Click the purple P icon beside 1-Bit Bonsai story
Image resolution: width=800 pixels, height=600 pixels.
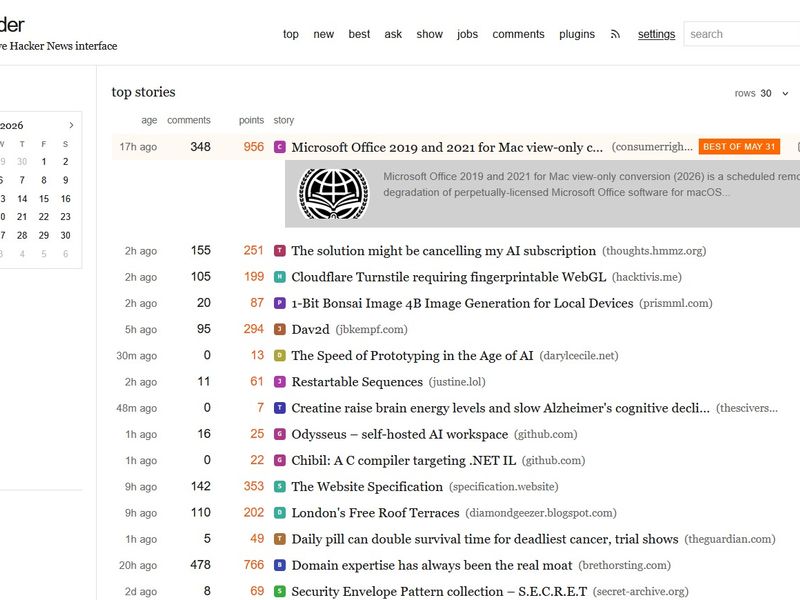280,303
